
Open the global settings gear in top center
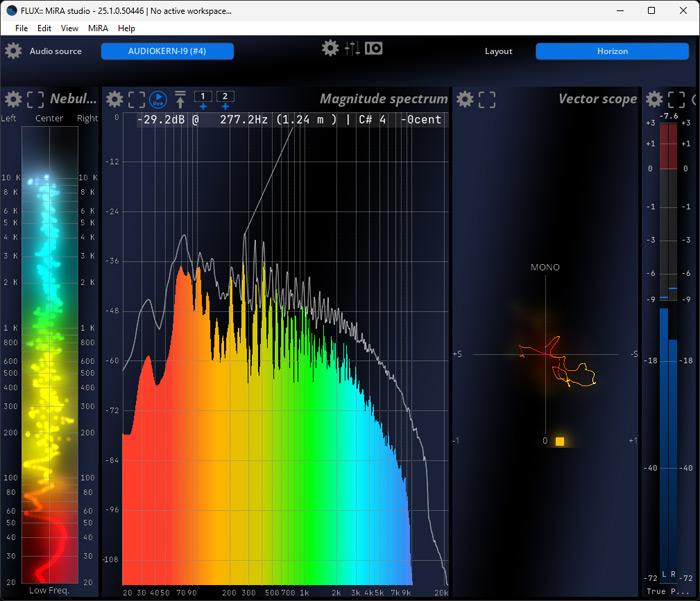click(x=330, y=48)
